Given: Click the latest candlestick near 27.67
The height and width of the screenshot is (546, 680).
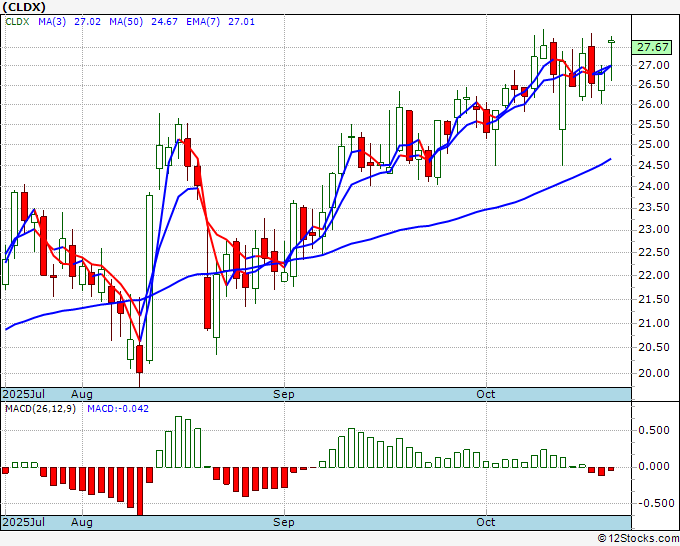Looking at the screenshot, I should [x=611, y=42].
